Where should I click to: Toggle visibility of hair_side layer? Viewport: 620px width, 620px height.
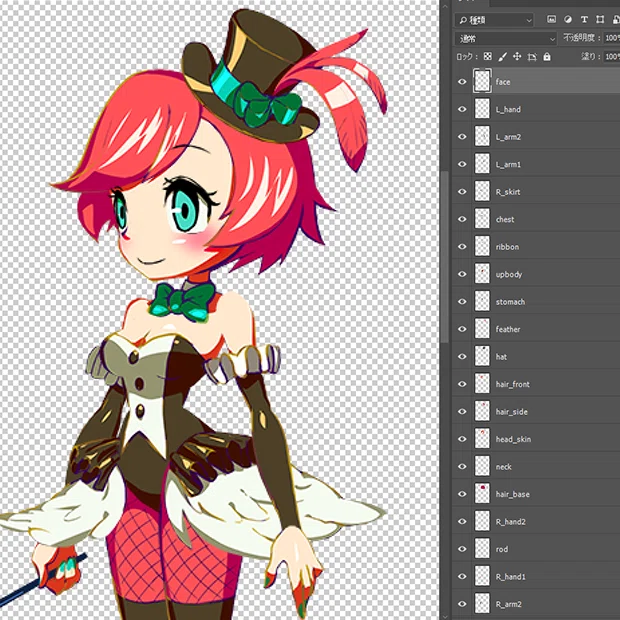[462, 412]
